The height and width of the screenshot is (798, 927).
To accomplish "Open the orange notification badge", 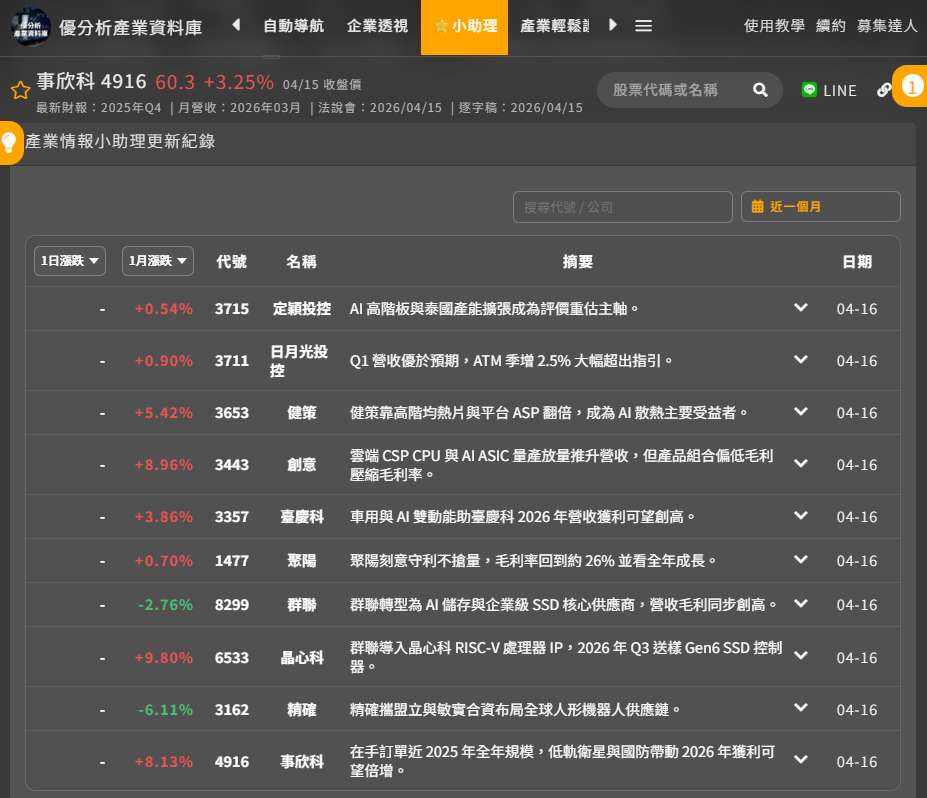I will pyautogui.click(x=910, y=87).
